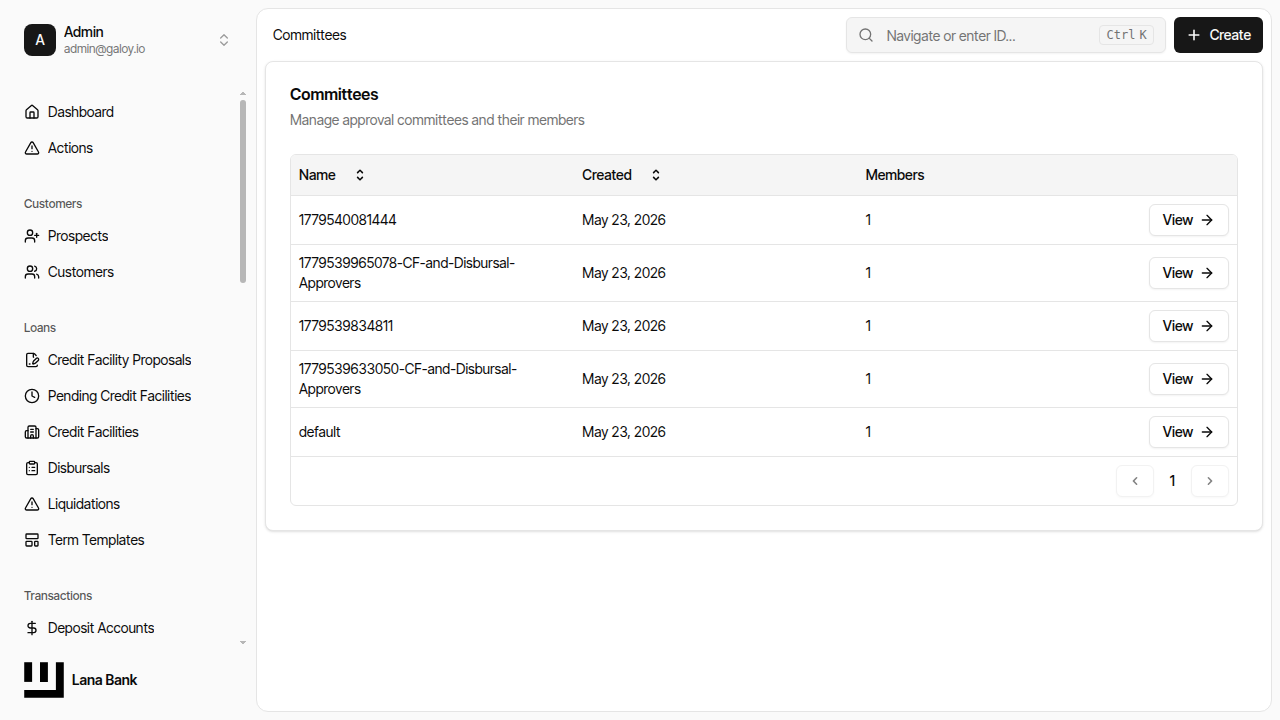This screenshot has height=720, width=1280.
Task: Click the 1779539834811 name cell
Action: pos(432,326)
